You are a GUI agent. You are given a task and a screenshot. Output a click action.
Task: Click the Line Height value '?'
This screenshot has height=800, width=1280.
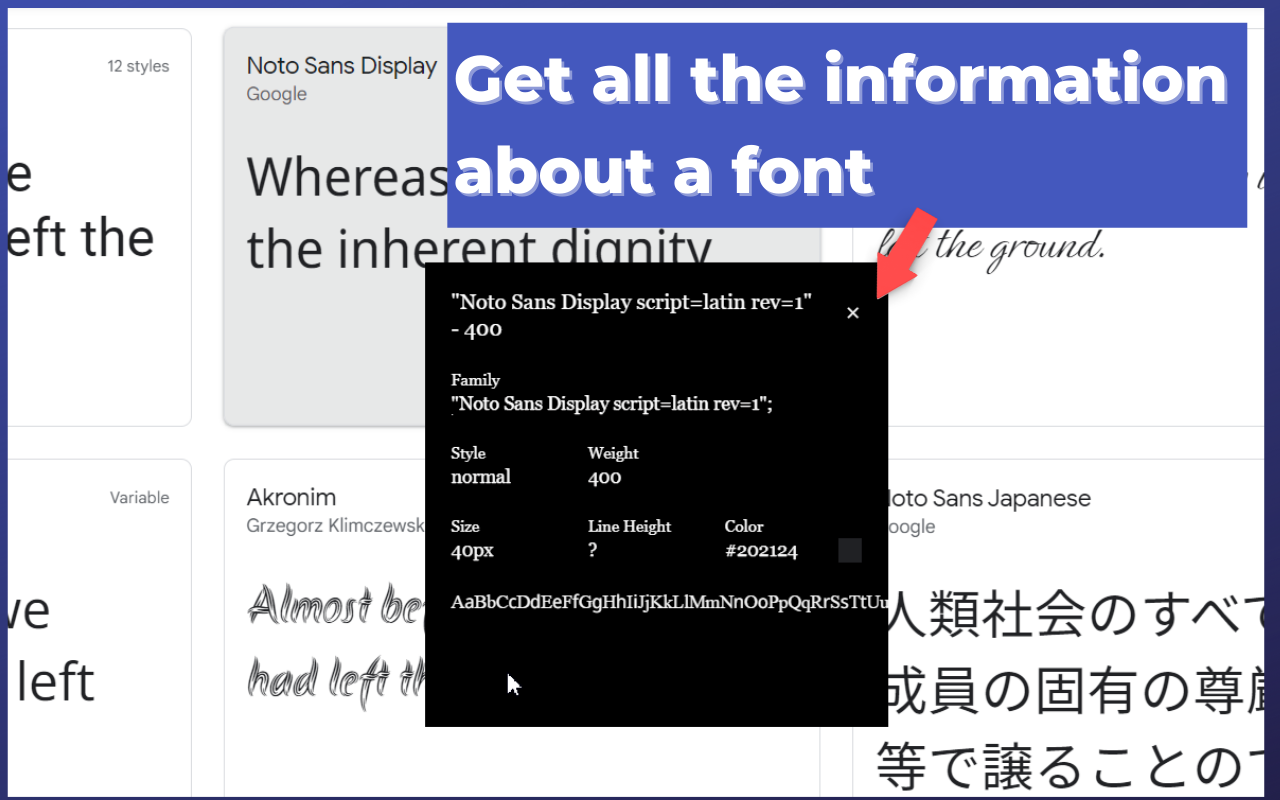click(593, 551)
